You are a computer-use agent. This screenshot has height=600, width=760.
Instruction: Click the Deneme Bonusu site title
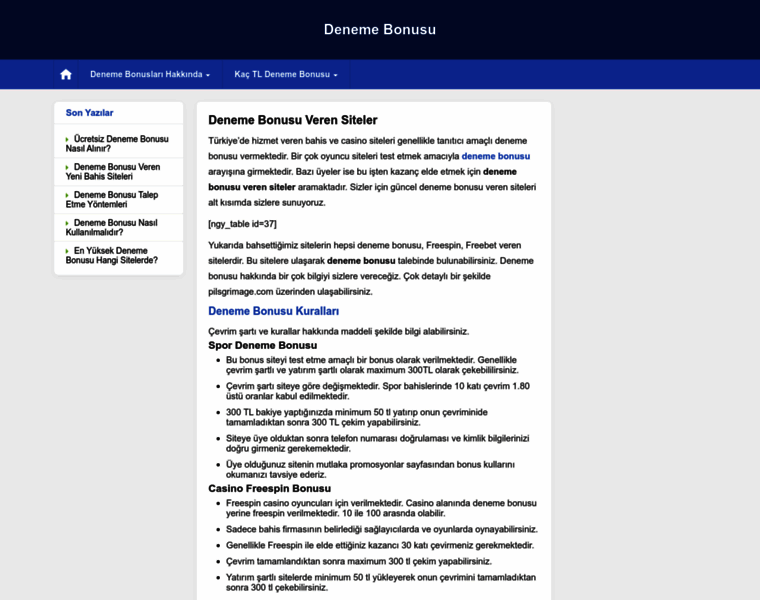[380, 30]
